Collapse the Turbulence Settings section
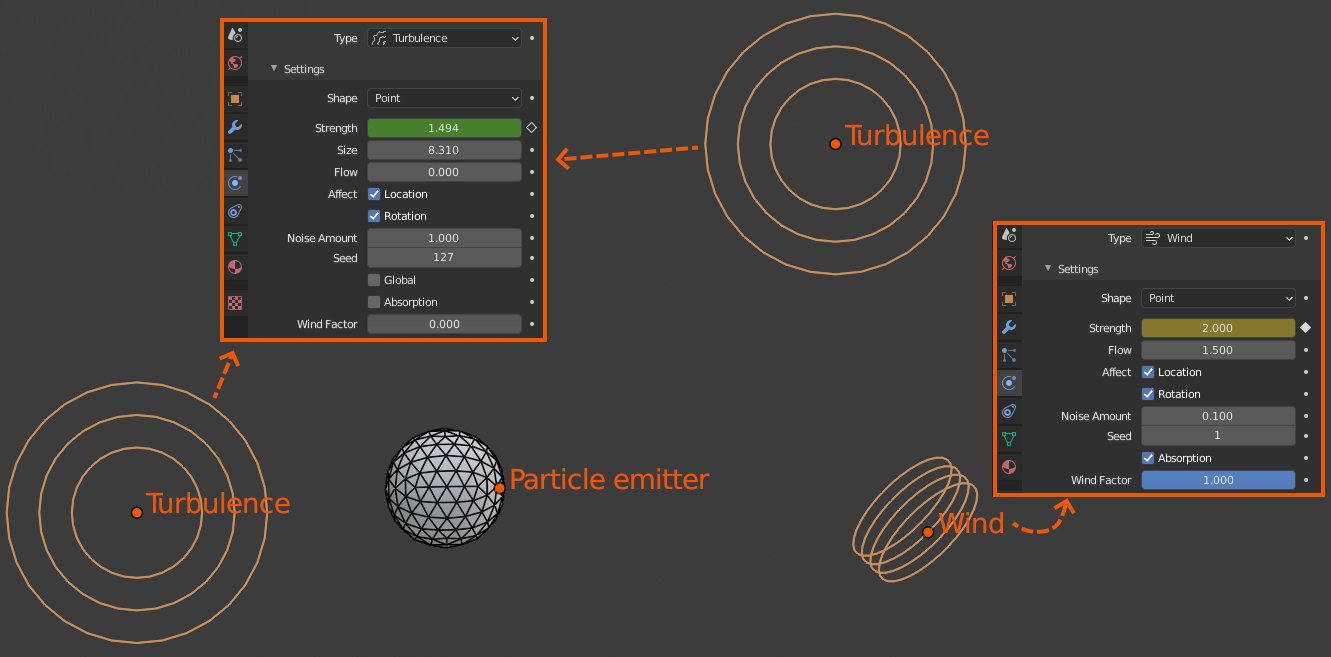This screenshot has height=657, width=1331. (275, 69)
